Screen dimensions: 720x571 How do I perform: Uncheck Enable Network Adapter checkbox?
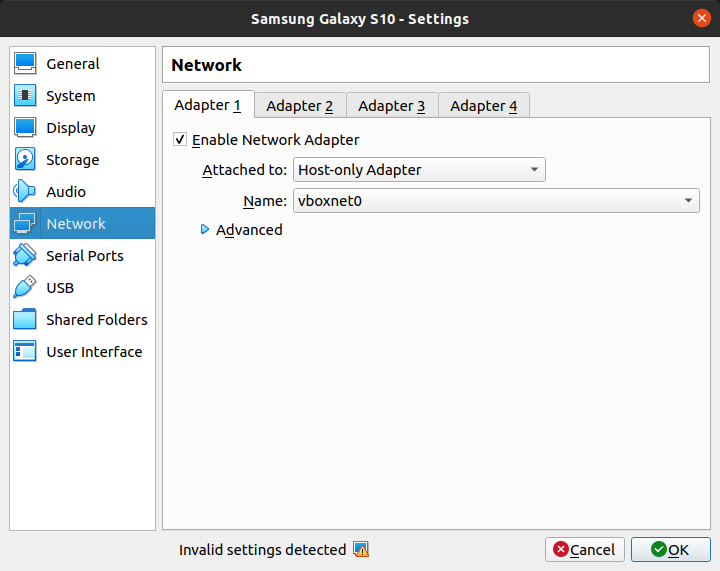tap(180, 139)
